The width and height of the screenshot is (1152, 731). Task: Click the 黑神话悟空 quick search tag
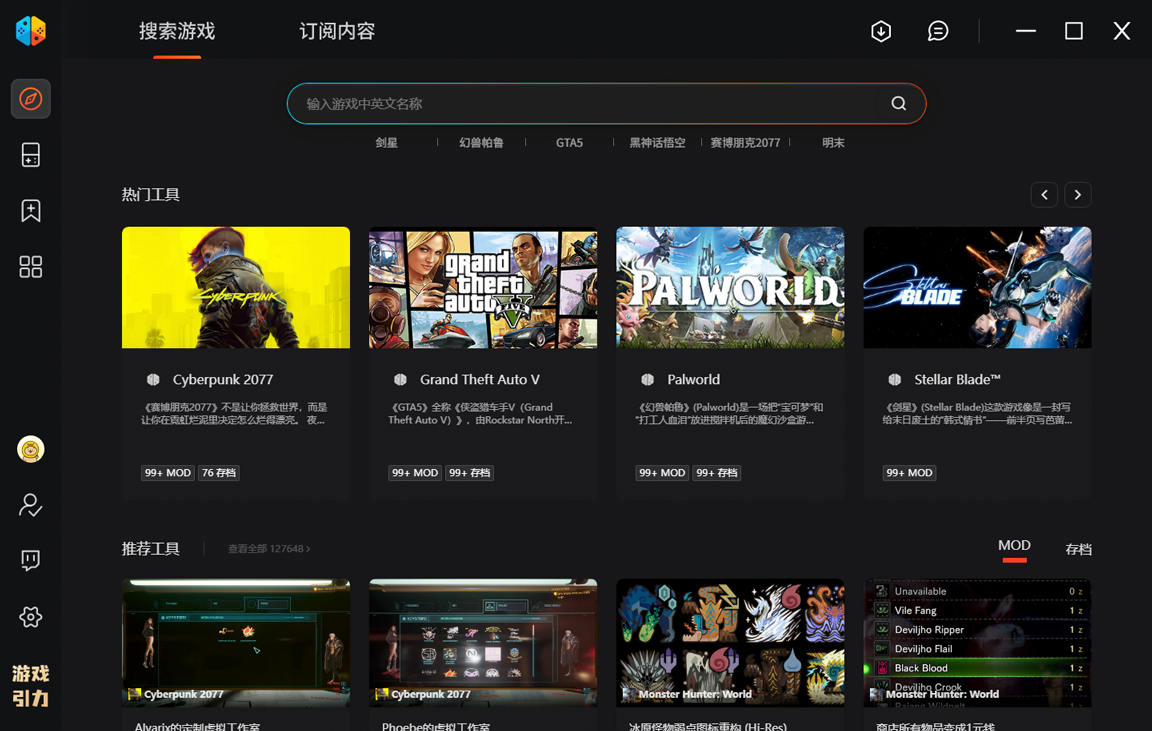[657, 143]
